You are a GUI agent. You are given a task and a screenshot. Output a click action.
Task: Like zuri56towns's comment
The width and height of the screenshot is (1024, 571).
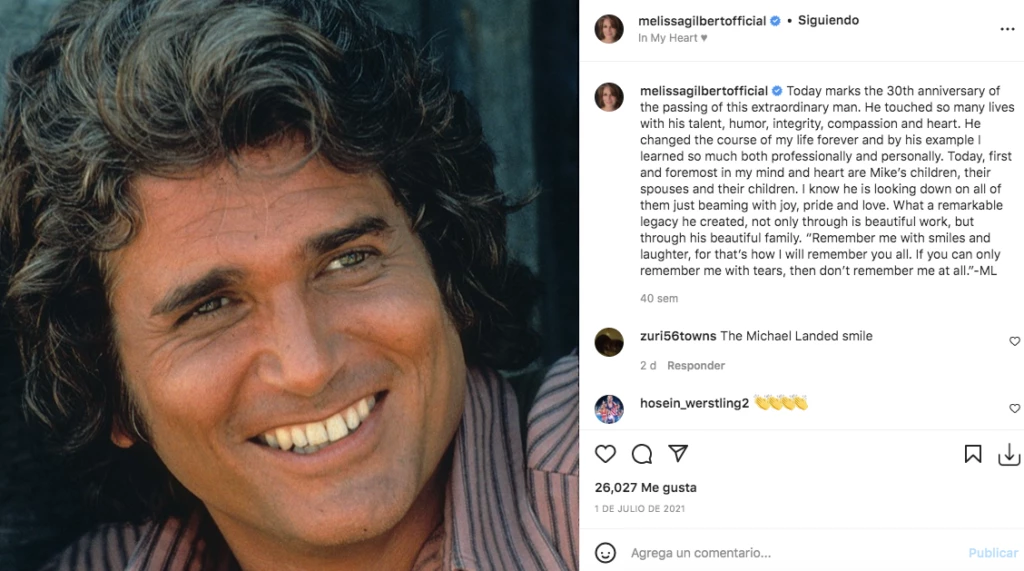tap(1014, 342)
